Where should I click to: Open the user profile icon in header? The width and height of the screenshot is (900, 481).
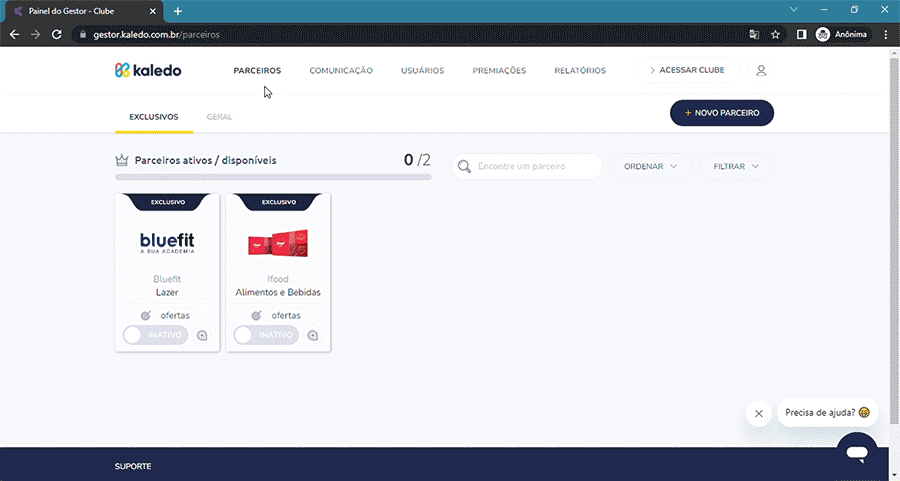(x=761, y=71)
